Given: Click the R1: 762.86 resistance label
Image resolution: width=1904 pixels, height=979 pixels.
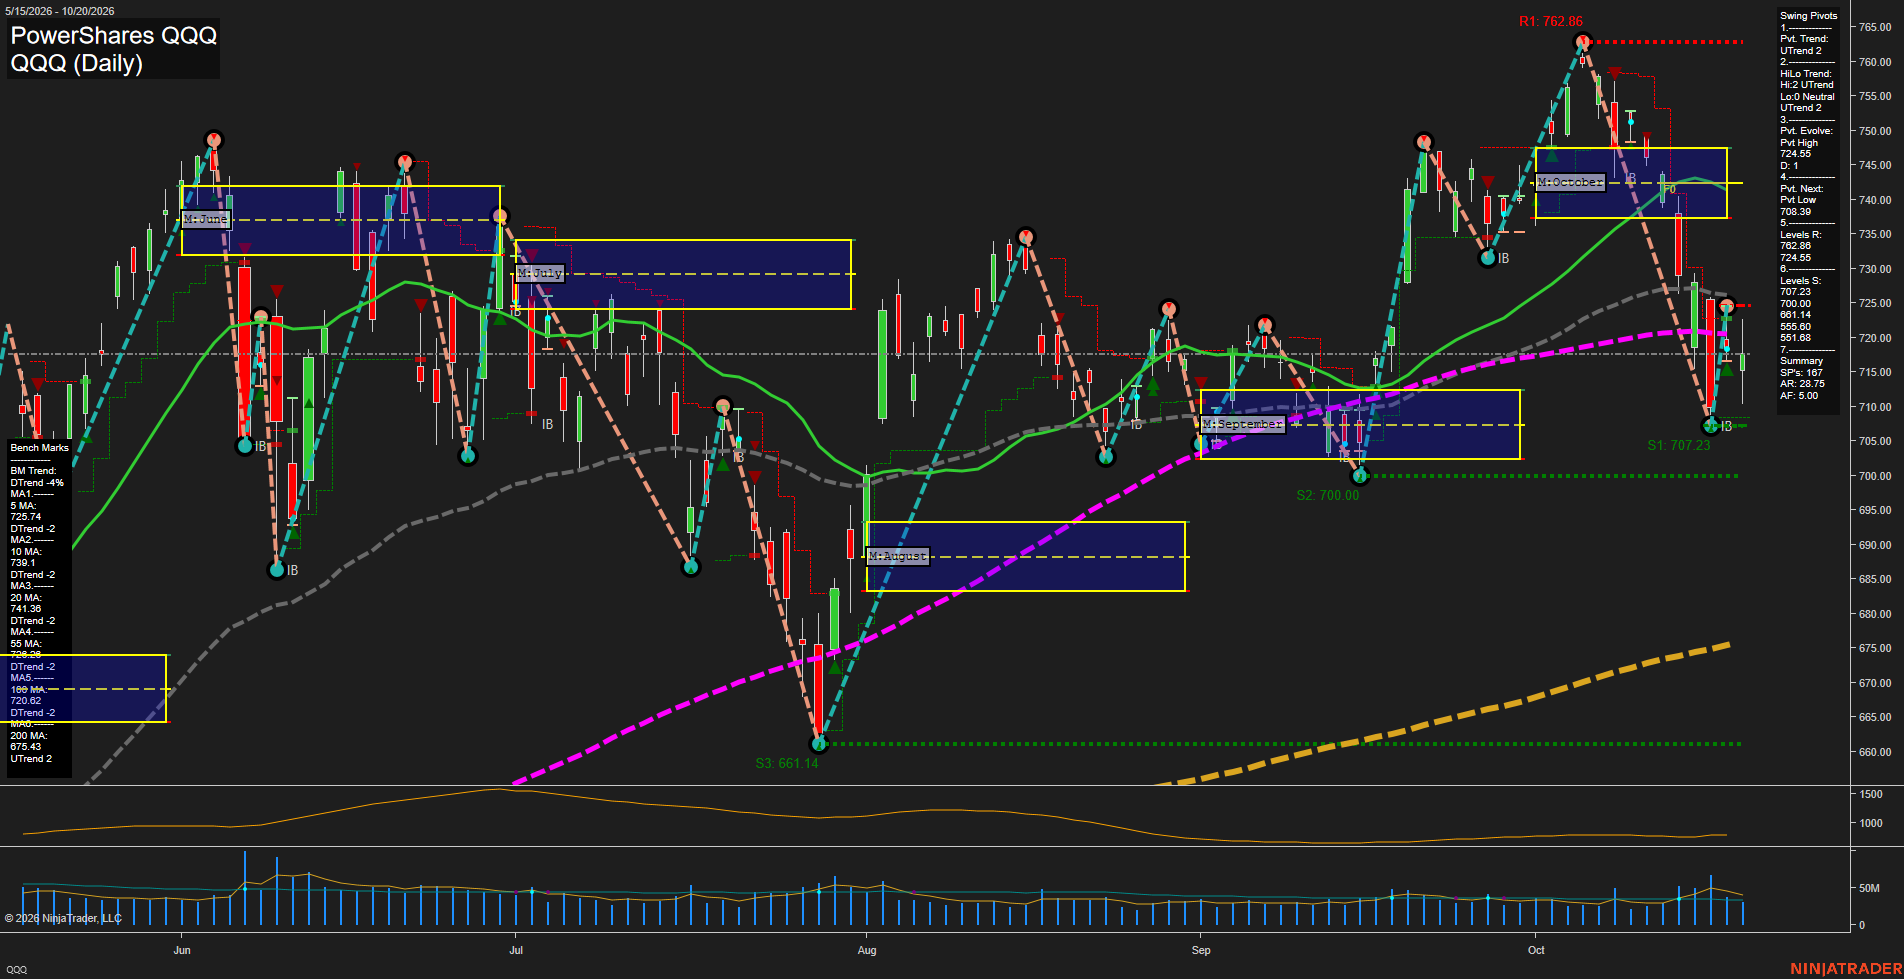Looking at the screenshot, I should (1550, 21).
